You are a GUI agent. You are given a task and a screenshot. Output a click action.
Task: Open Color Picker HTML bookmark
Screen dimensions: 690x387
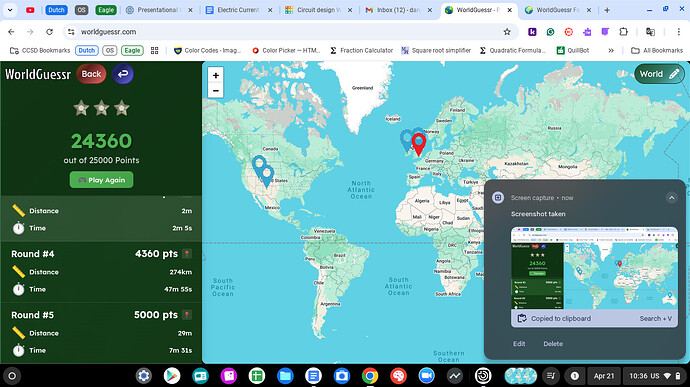[286, 51]
